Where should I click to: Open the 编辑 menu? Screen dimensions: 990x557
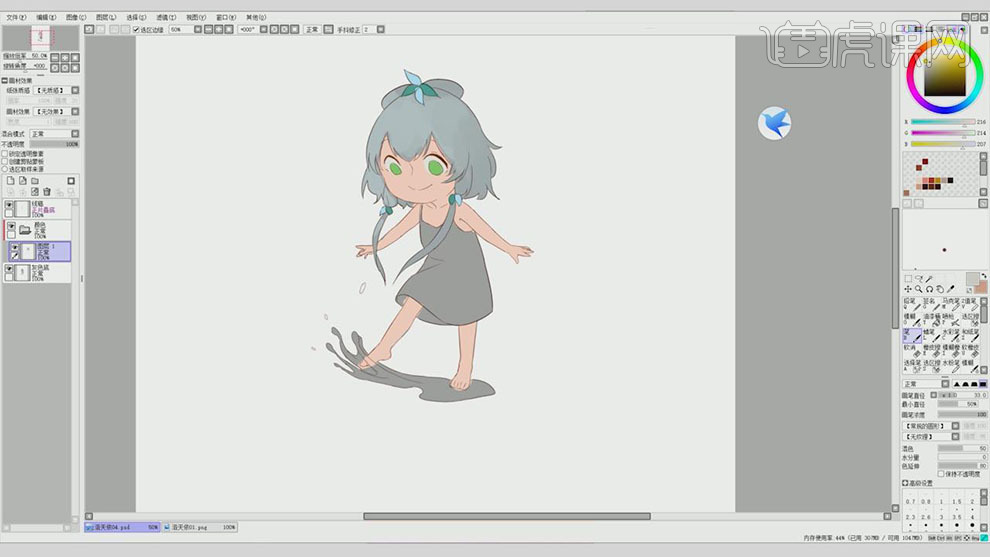(x=46, y=18)
